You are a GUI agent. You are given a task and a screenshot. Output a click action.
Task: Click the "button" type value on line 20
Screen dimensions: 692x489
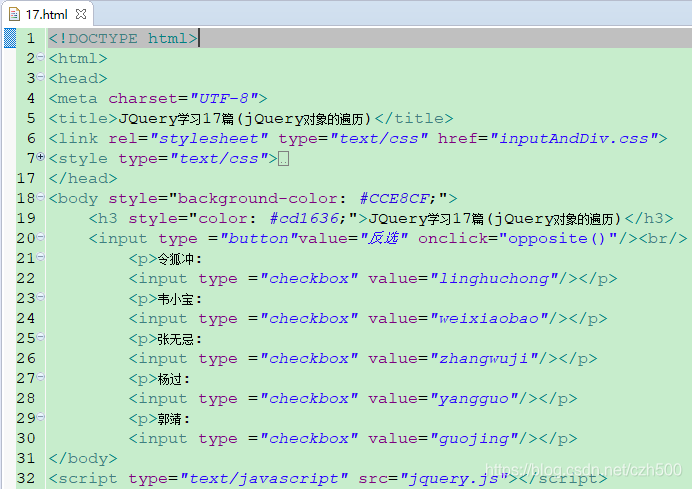click(x=259, y=238)
